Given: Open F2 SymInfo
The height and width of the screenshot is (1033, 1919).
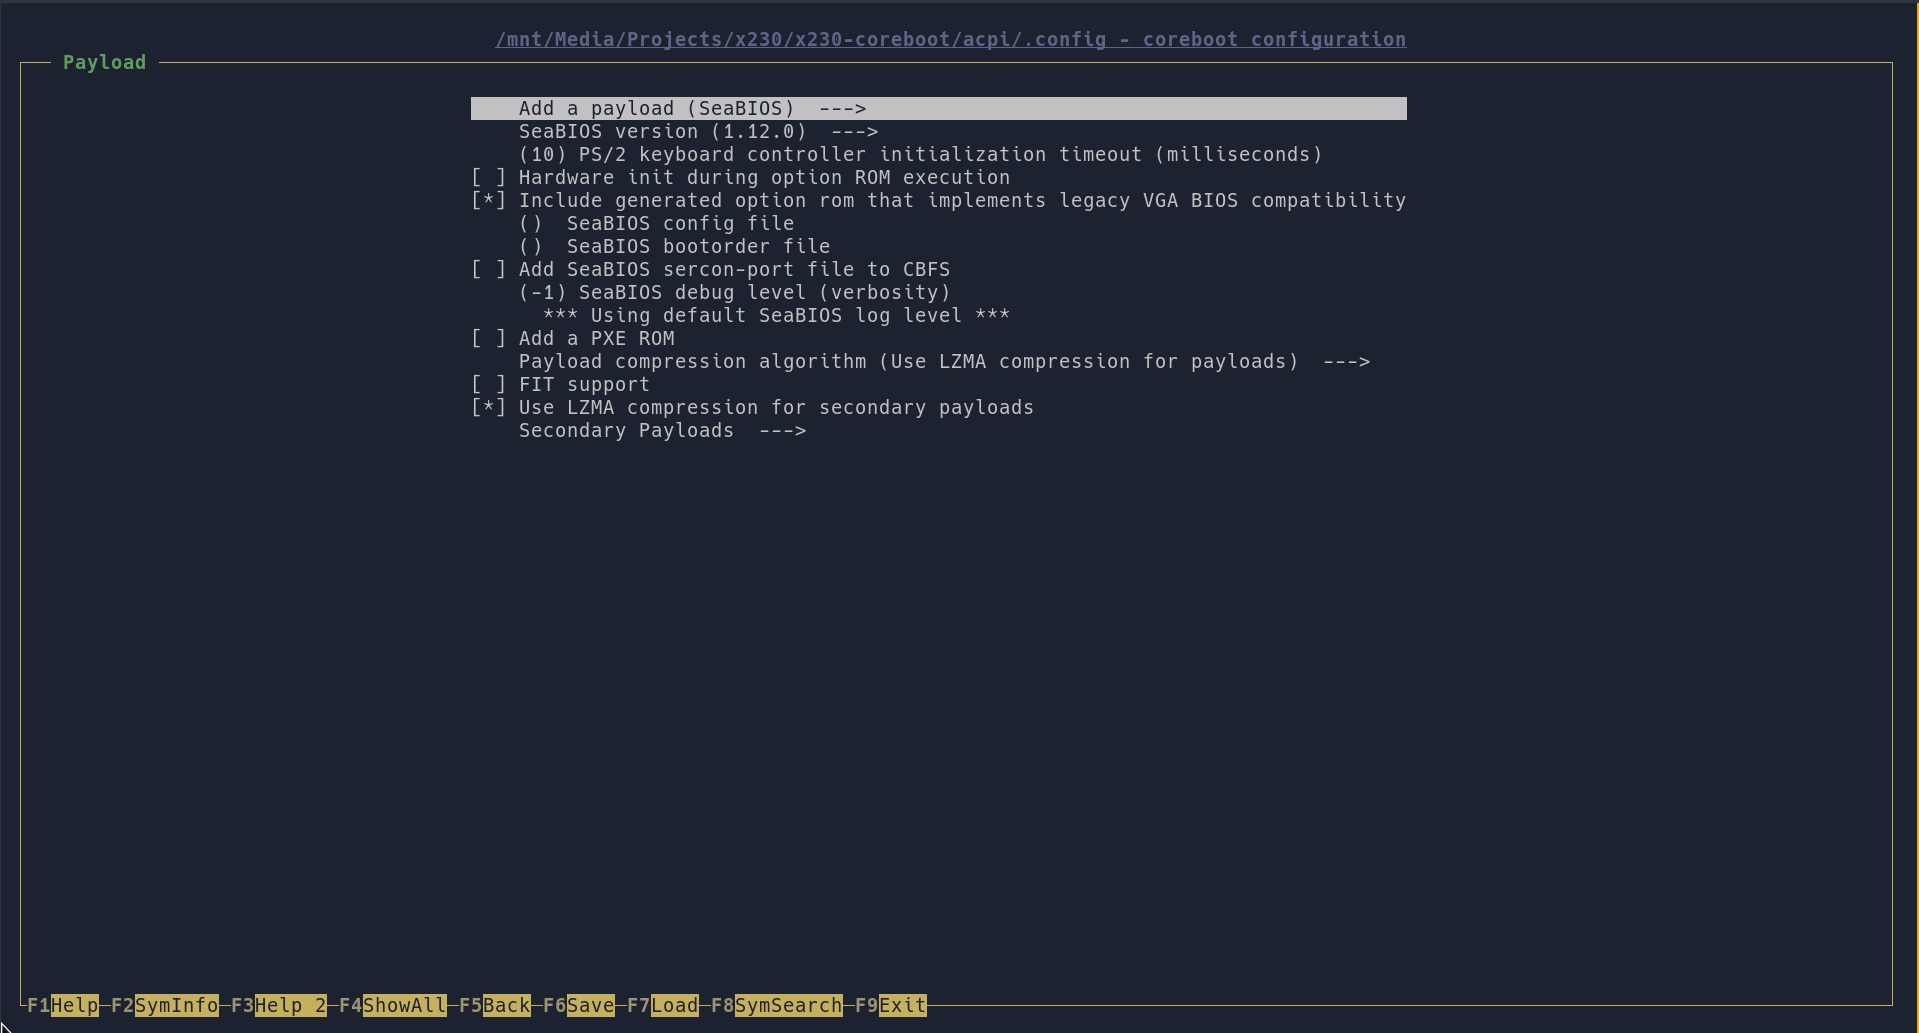Looking at the screenshot, I should (x=165, y=1005).
